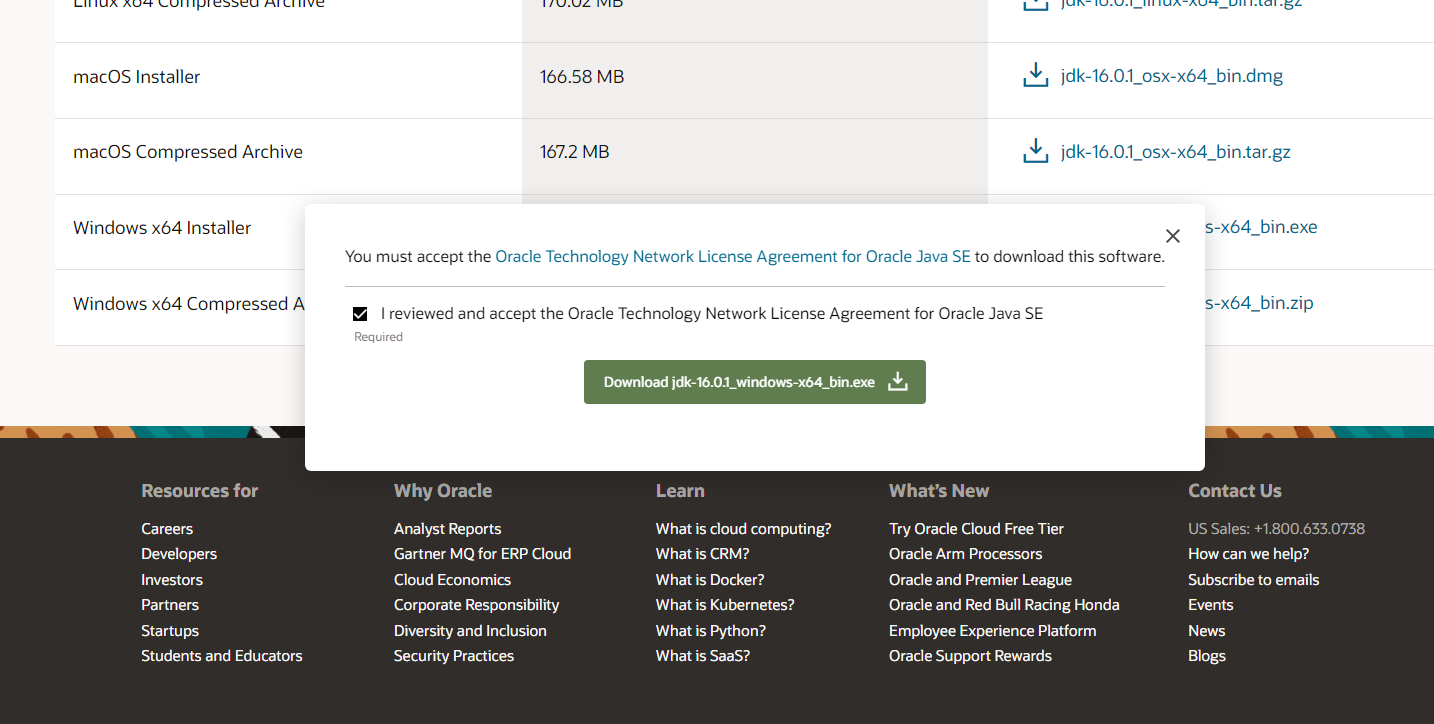Image resolution: width=1434 pixels, height=724 pixels.
Task: Open Oracle Technology Network License Agreement link
Action: 733,256
